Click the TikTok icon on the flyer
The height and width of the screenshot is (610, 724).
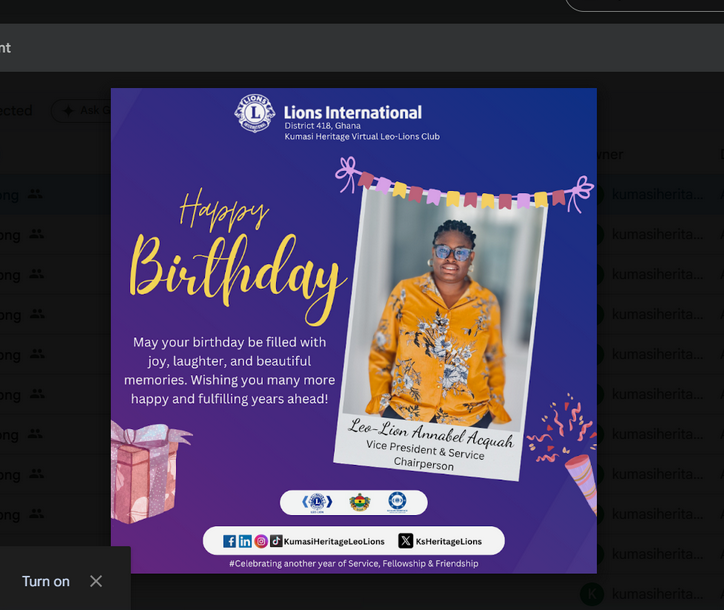[276, 541]
